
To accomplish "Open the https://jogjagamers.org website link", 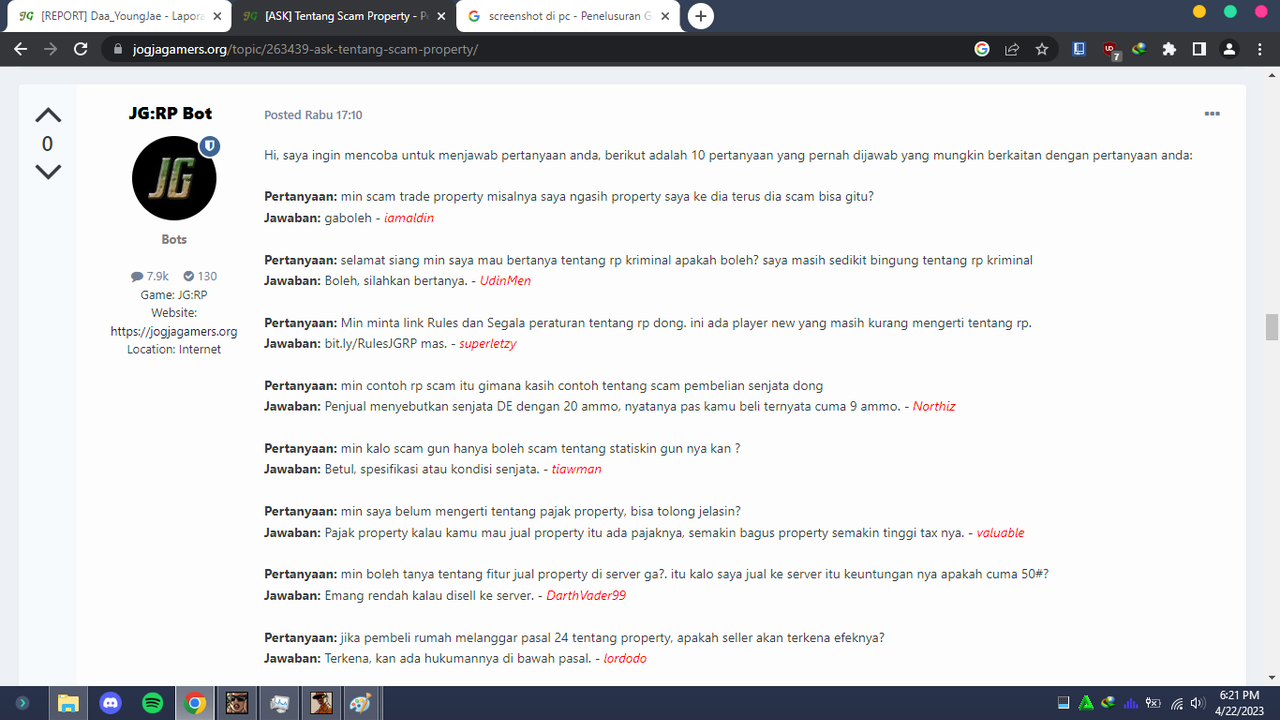I will tap(174, 331).
